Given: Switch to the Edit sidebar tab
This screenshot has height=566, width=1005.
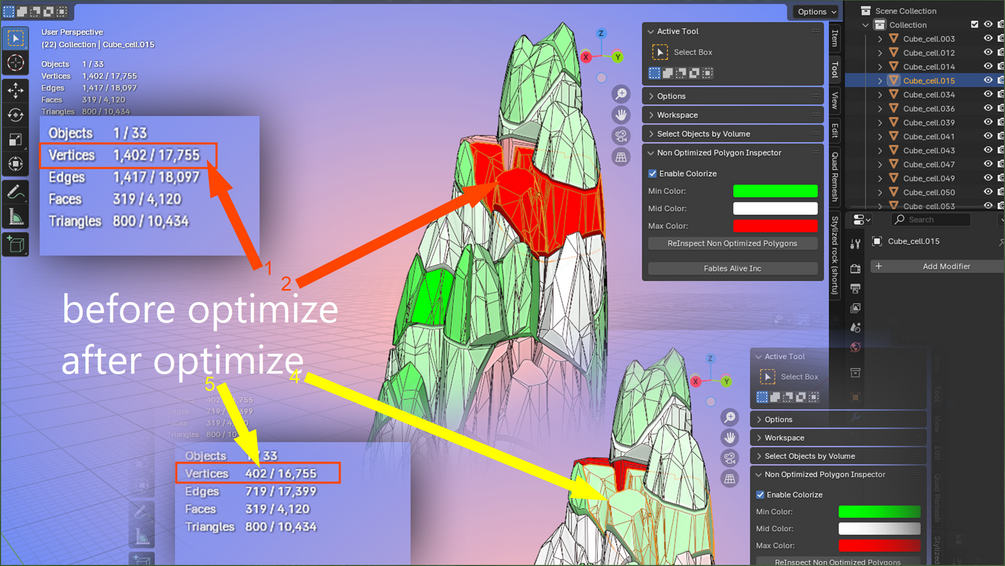Looking at the screenshot, I should pos(835,130).
